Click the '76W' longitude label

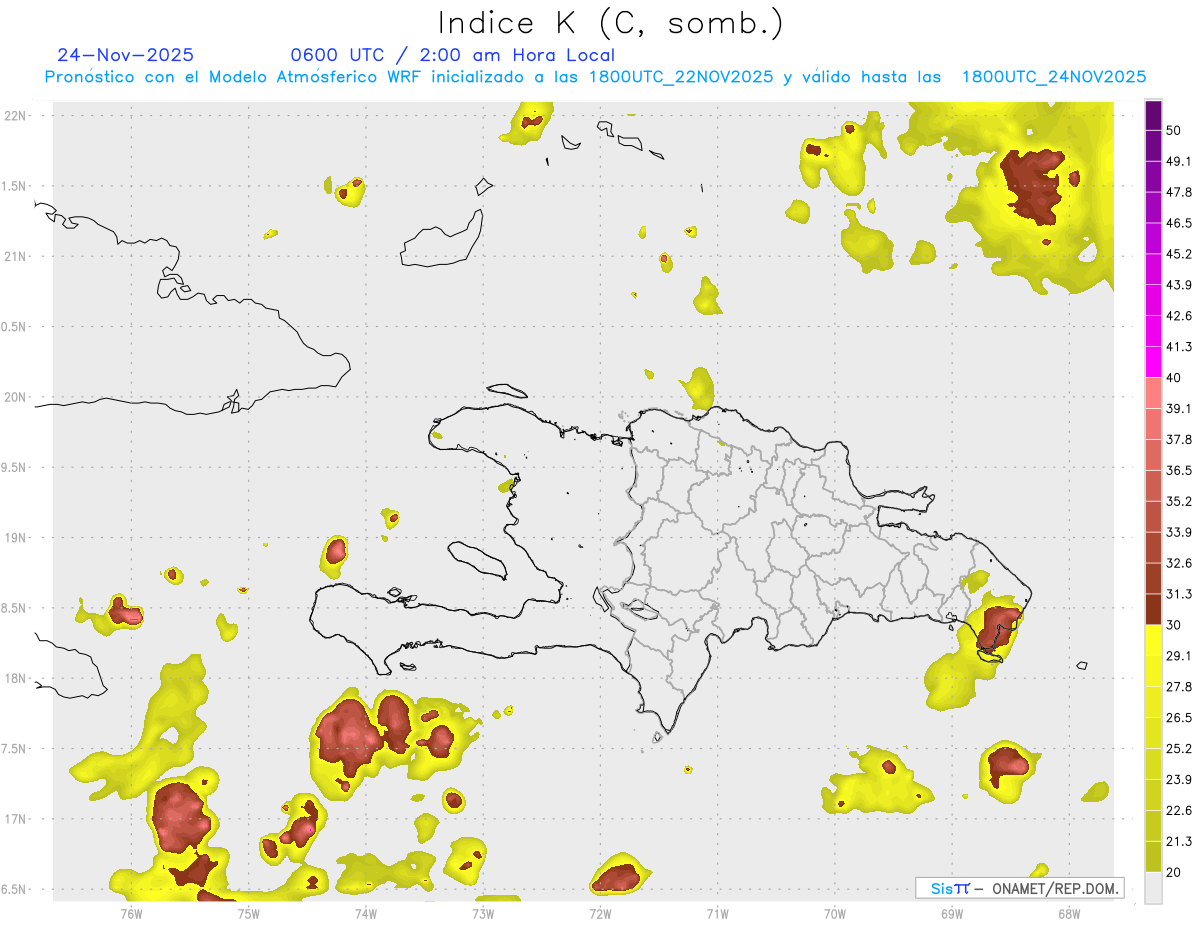pyautogui.click(x=131, y=913)
